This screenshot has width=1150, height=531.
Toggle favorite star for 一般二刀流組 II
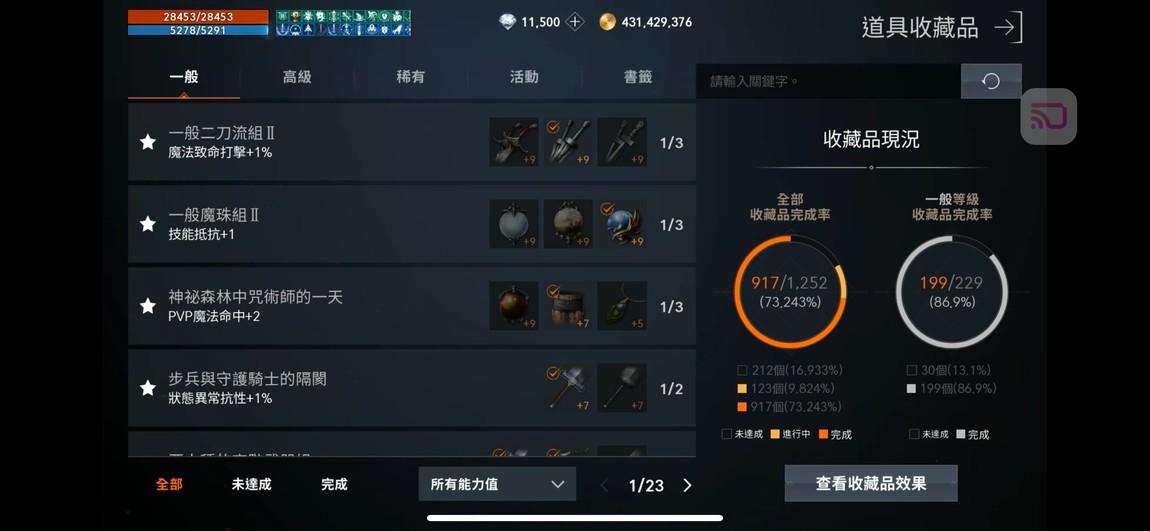tap(147, 142)
